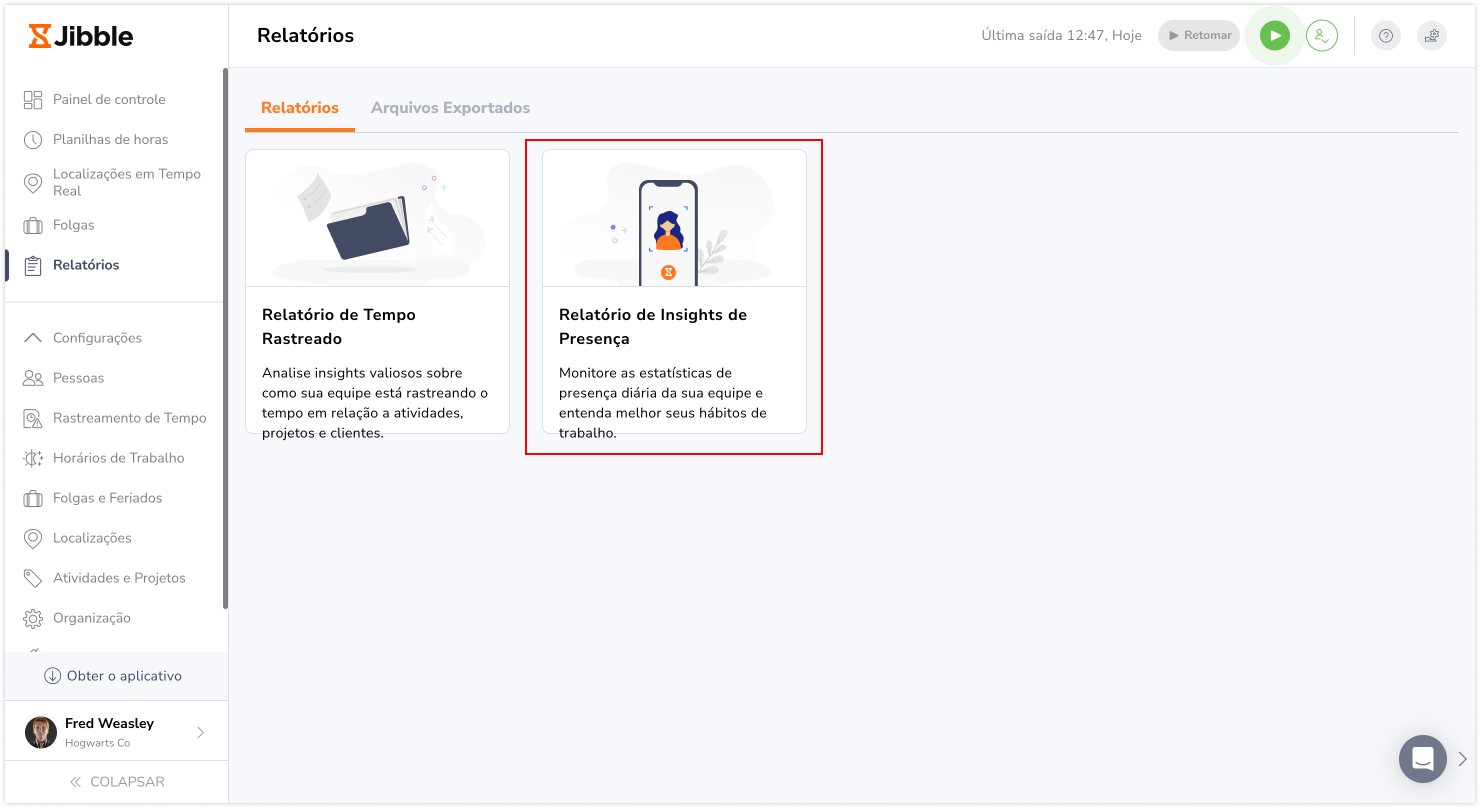Open the Folgas section

point(73,225)
